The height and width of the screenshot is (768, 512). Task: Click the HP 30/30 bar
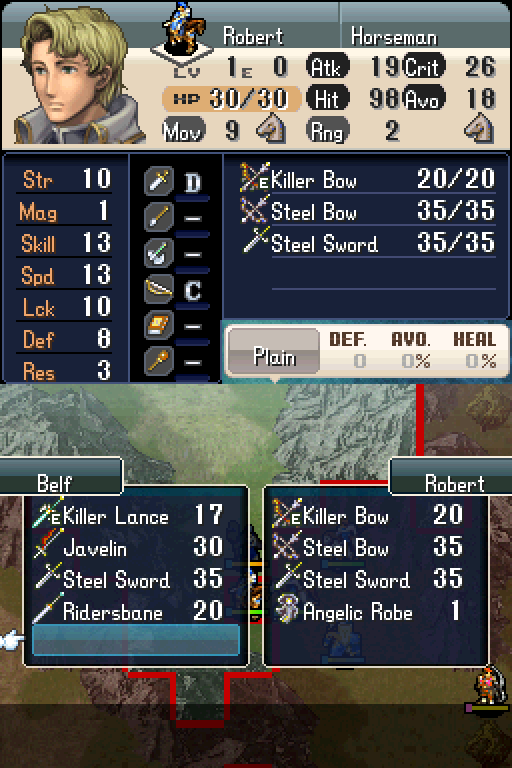coord(231,99)
